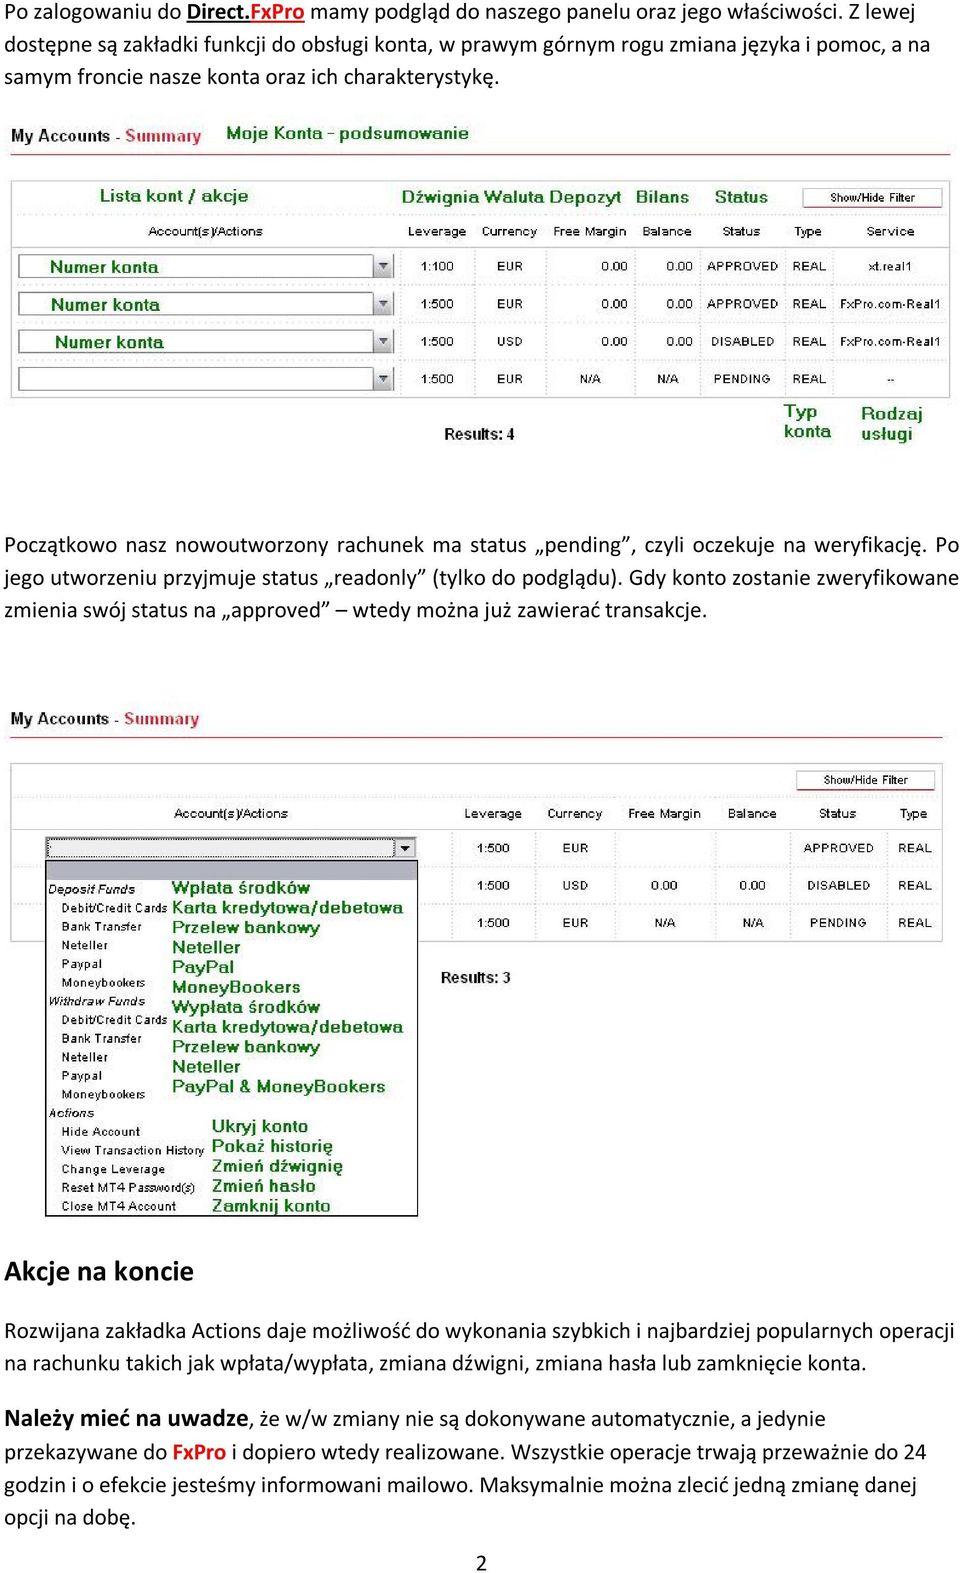Viewport: 960px width, 1573px height.
Task: Click the Withdraw Funds group heading
Action: (x=97, y=1001)
